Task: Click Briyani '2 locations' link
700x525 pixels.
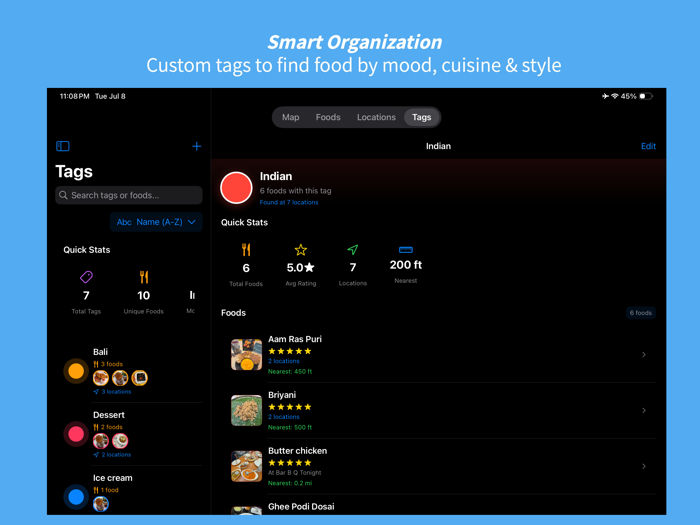Action: click(x=283, y=417)
